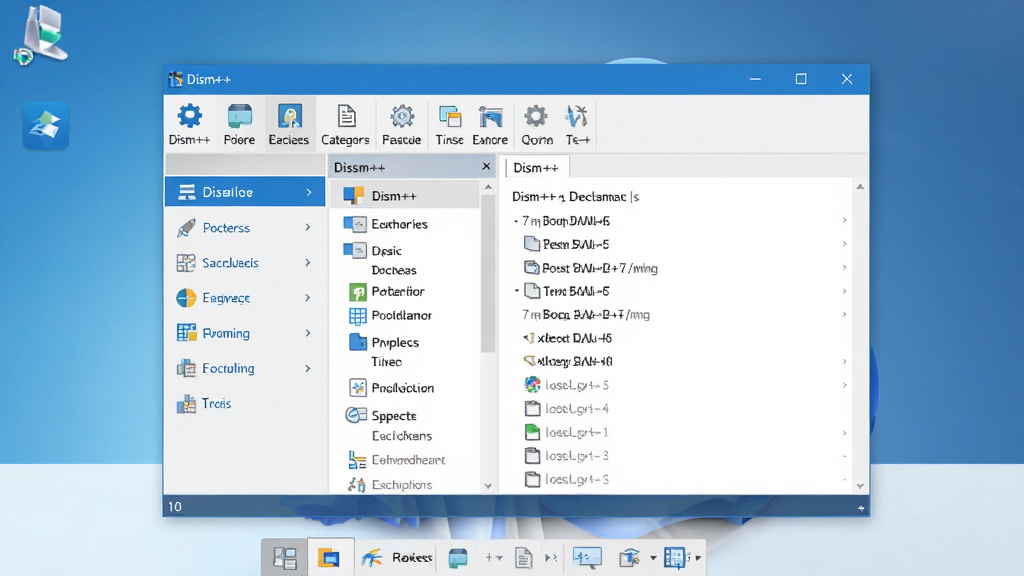Open the taskbar file explorer icon
1024x576 pixels.
click(x=328, y=558)
